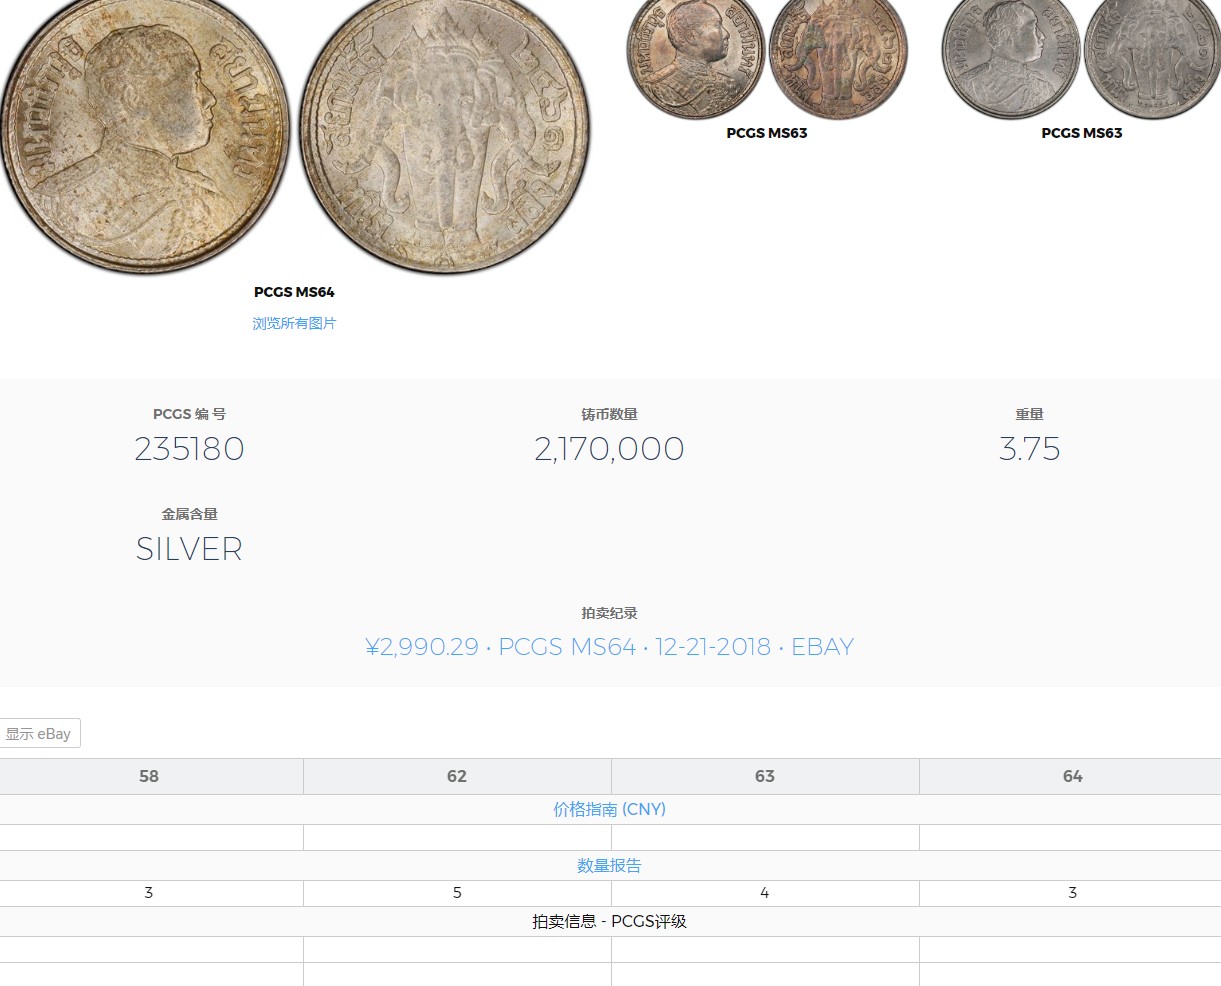Screen dimensions: 1221x986
Task: Open the 价格指南 (CNY) price guide link
Action: point(610,809)
